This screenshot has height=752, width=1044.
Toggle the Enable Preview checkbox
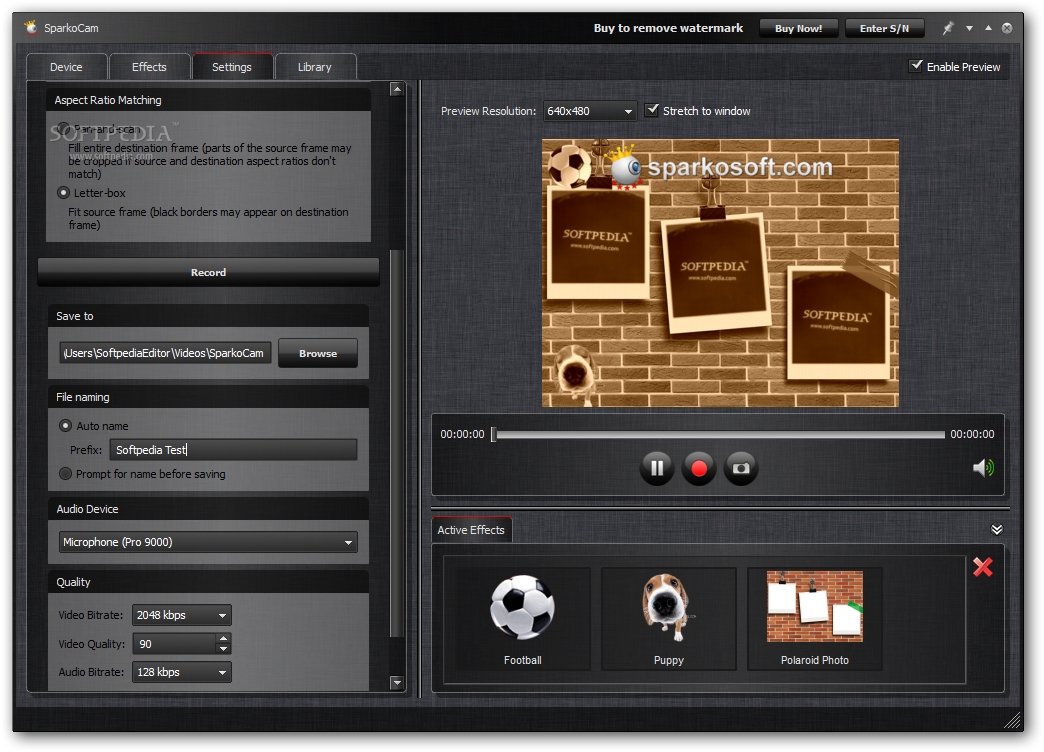tap(916, 66)
